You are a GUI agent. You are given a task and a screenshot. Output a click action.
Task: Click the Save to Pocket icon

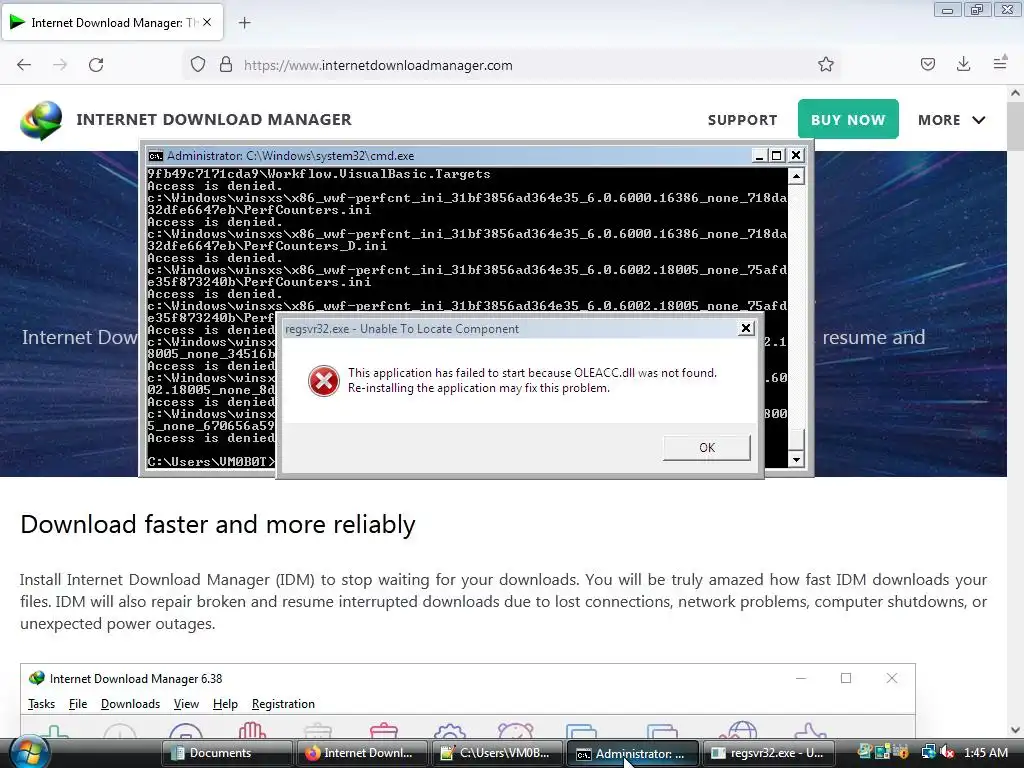928,64
